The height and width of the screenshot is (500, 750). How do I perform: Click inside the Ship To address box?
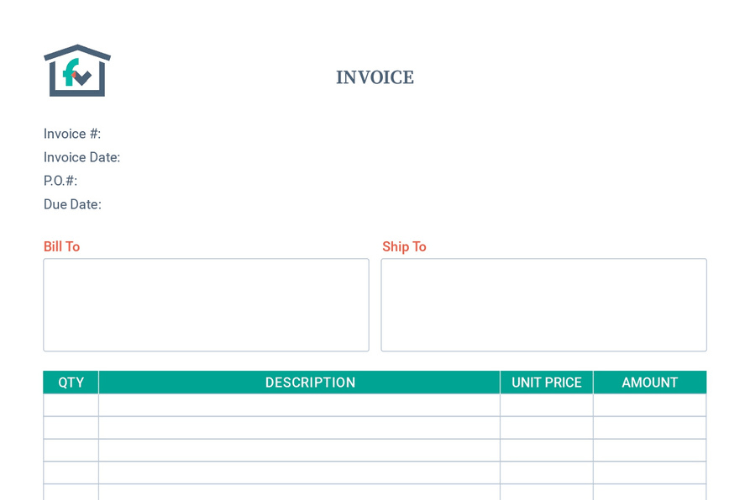point(543,305)
